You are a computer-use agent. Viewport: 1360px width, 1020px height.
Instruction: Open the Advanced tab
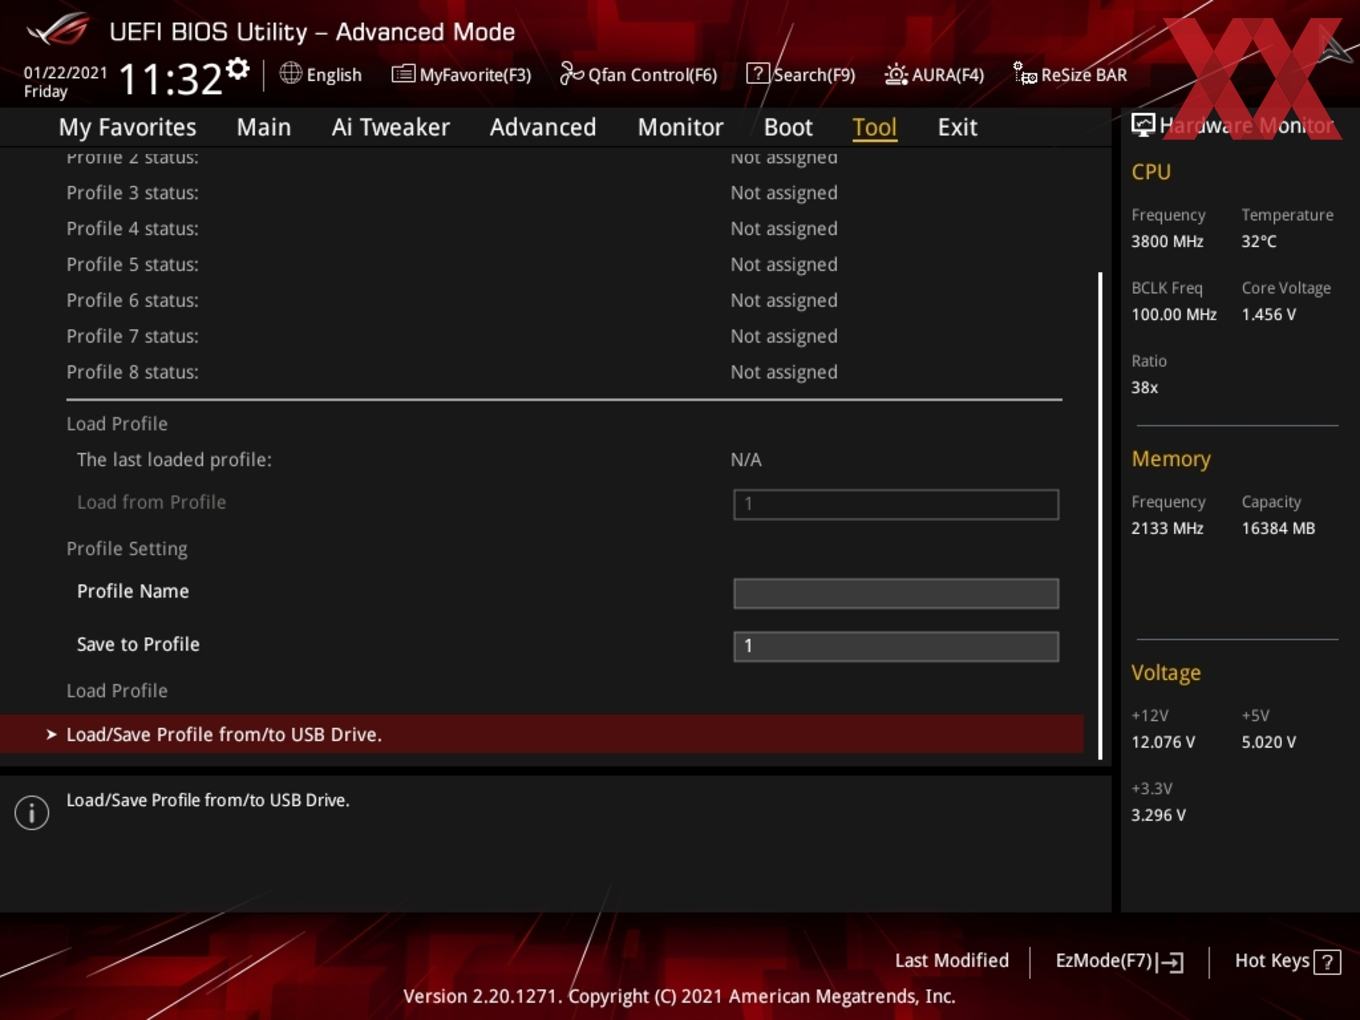543,127
